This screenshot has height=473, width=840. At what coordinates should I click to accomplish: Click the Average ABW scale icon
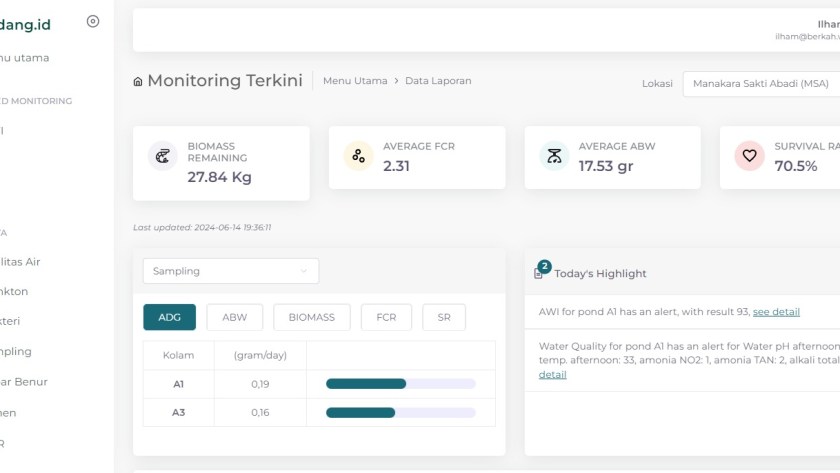coord(554,156)
